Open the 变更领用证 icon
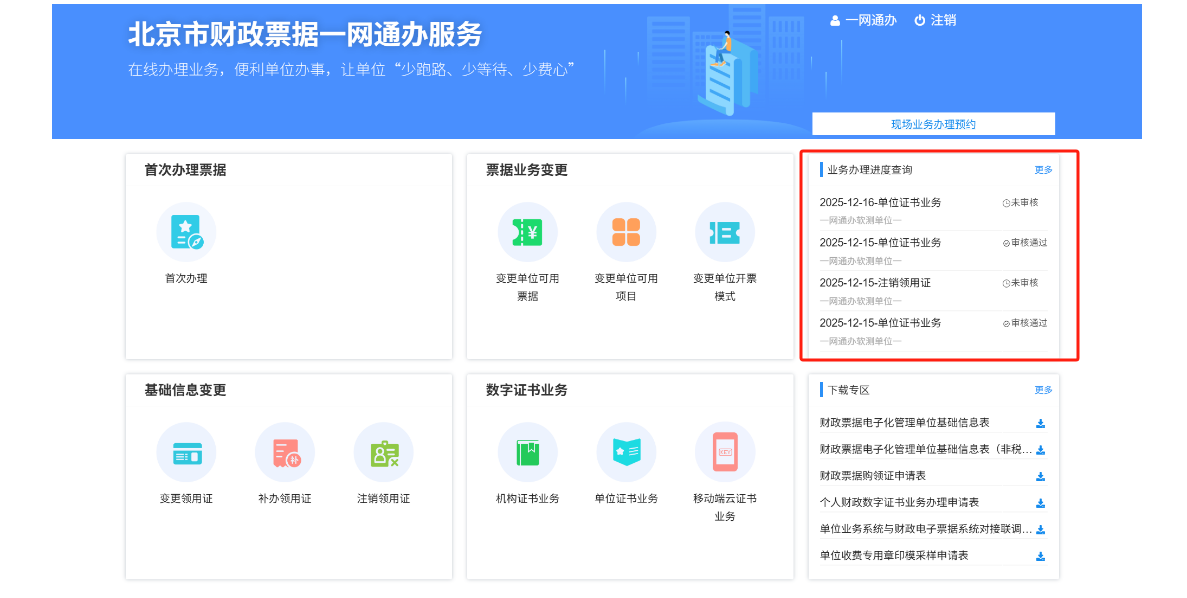This screenshot has height=598, width=1187. pos(186,452)
